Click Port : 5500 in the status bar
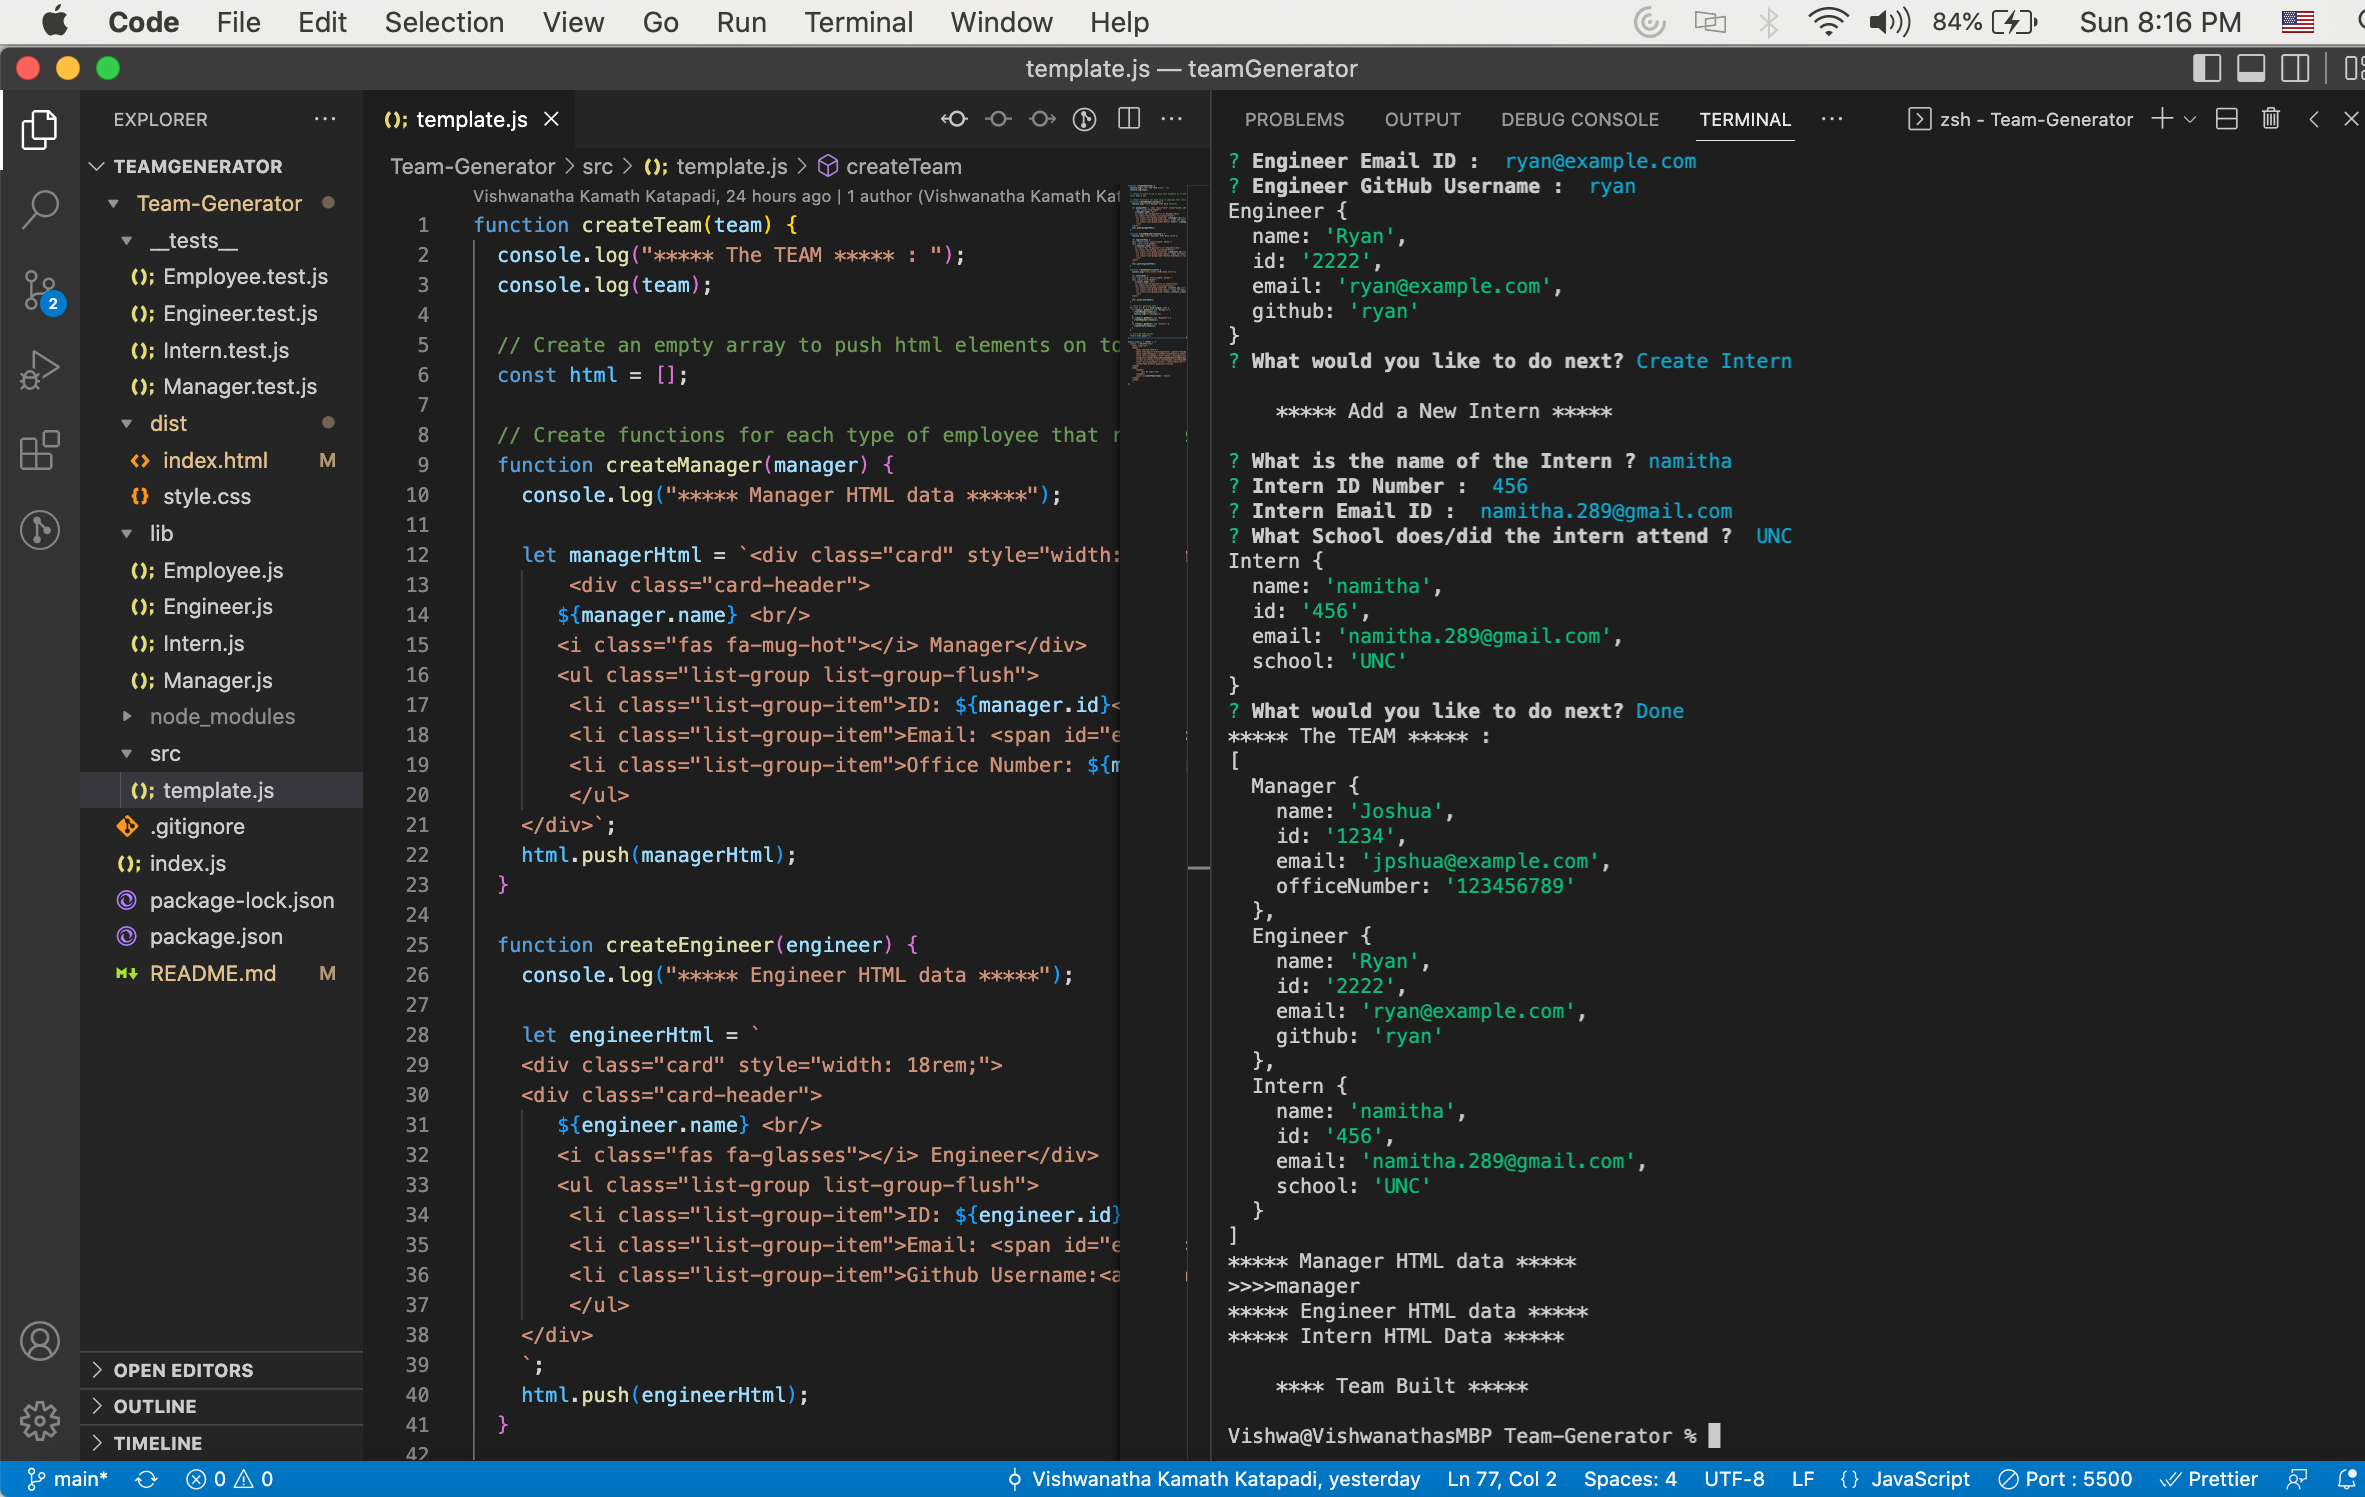The height and width of the screenshot is (1497, 2365). (x=2064, y=1478)
